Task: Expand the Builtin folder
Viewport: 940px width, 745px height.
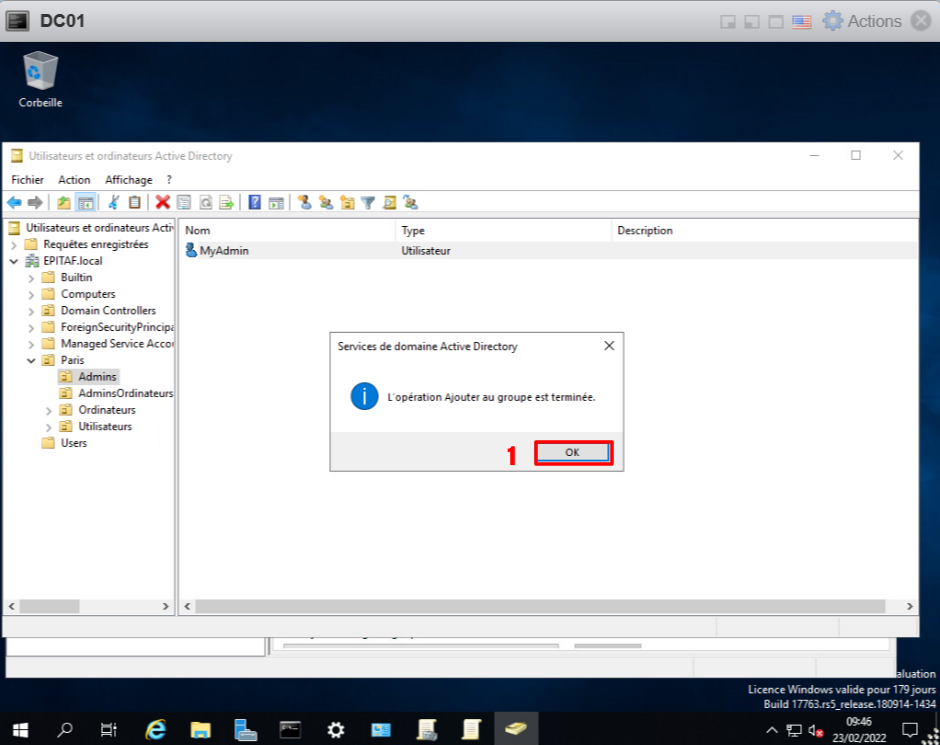Action: pos(31,278)
